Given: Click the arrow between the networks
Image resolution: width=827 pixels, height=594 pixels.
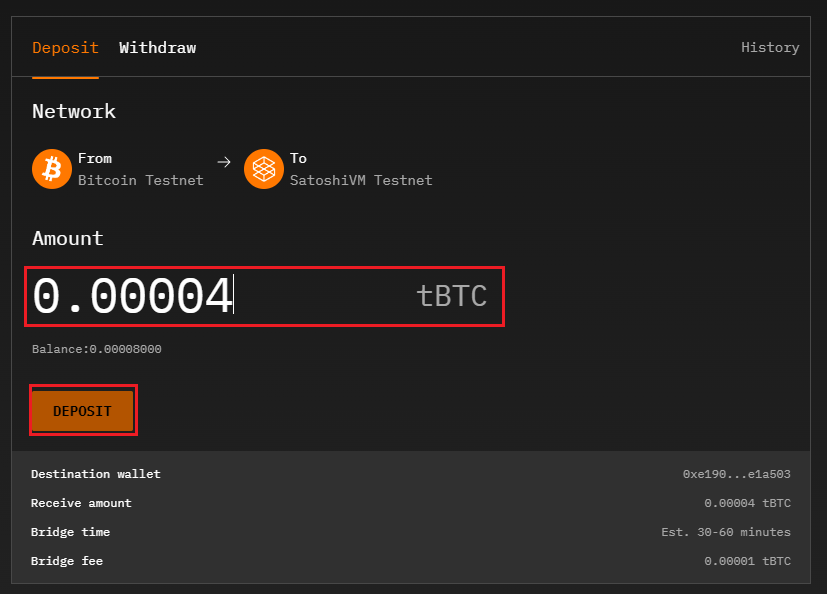Looking at the screenshot, I should pos(224,162).
